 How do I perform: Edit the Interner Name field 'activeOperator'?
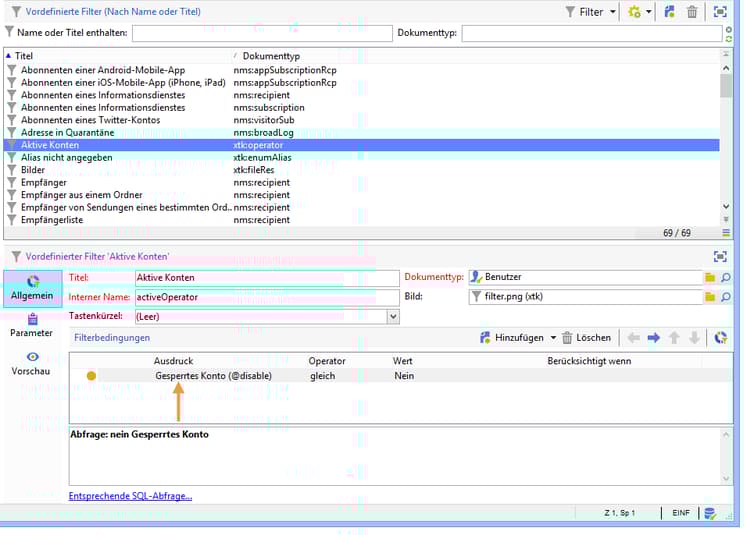tap(267, 297)
